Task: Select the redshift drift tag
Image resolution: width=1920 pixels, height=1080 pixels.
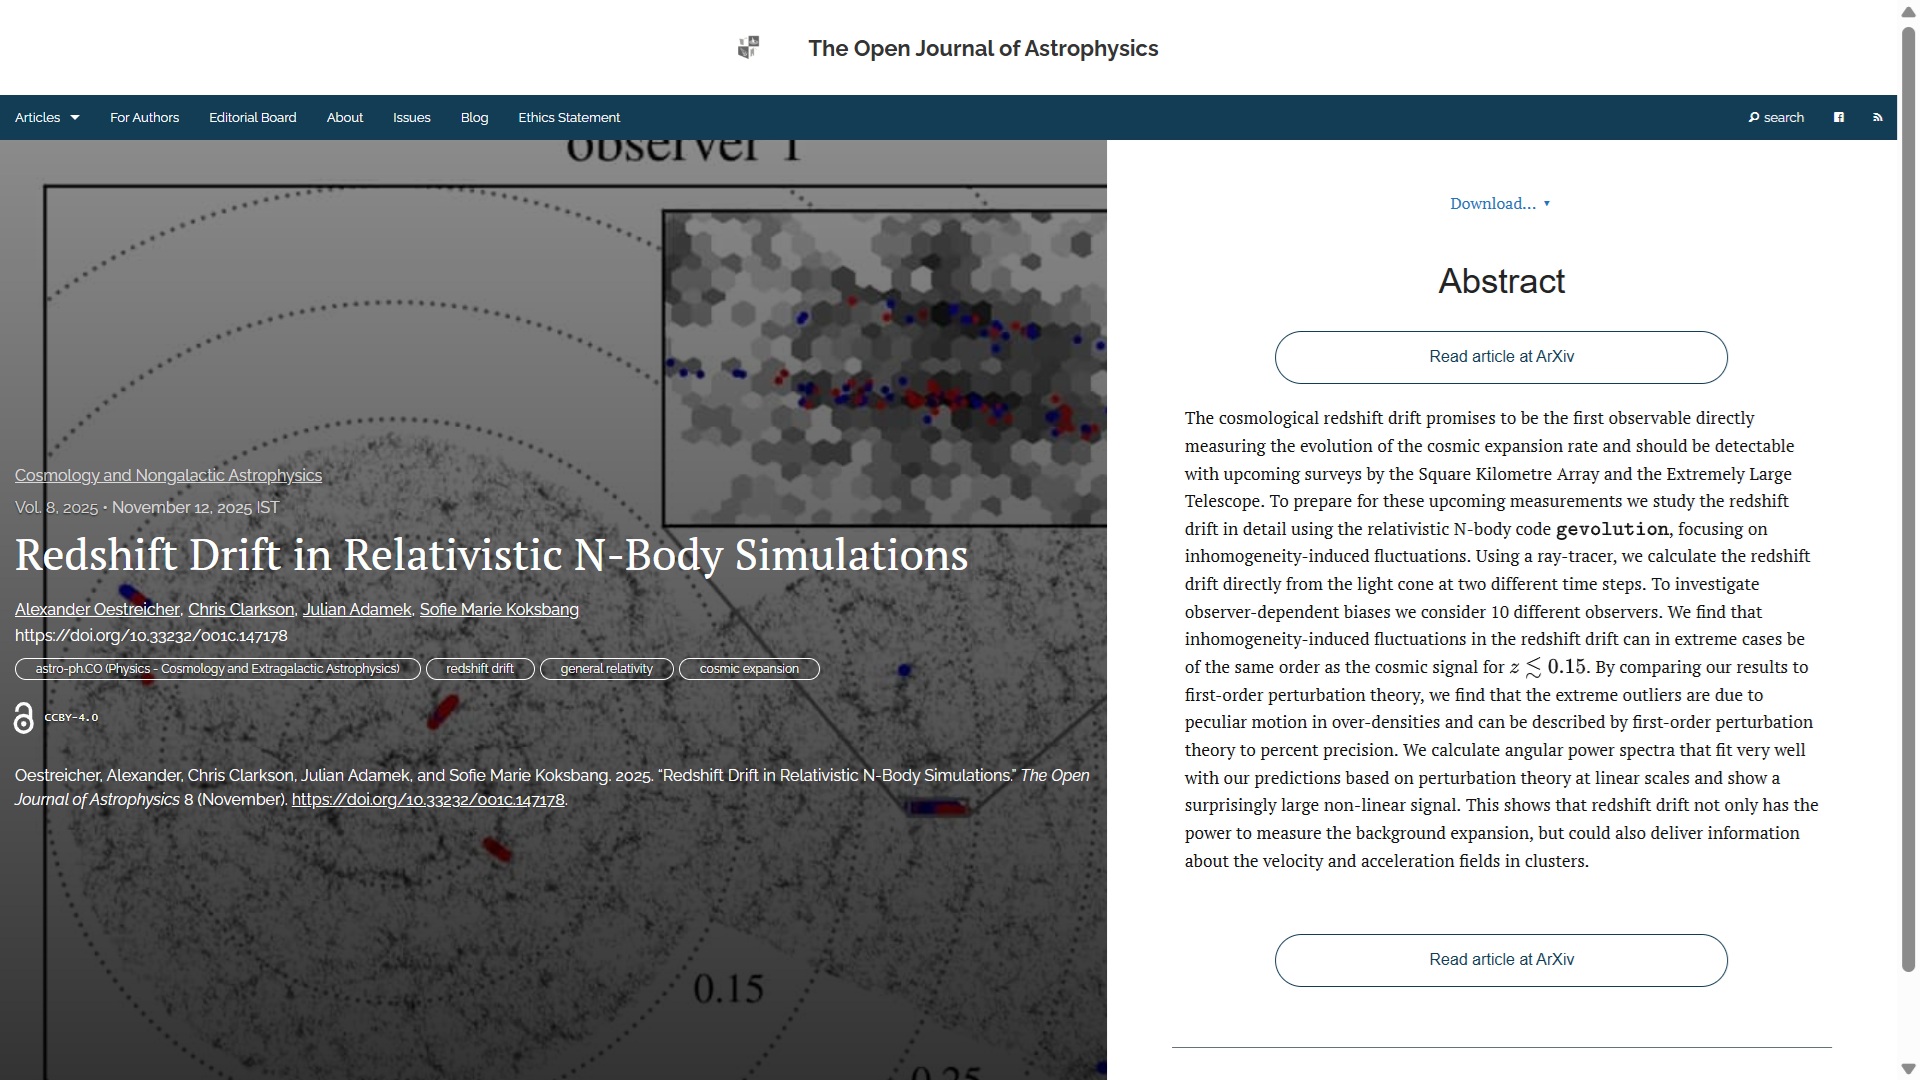Action: click(480, 669)
